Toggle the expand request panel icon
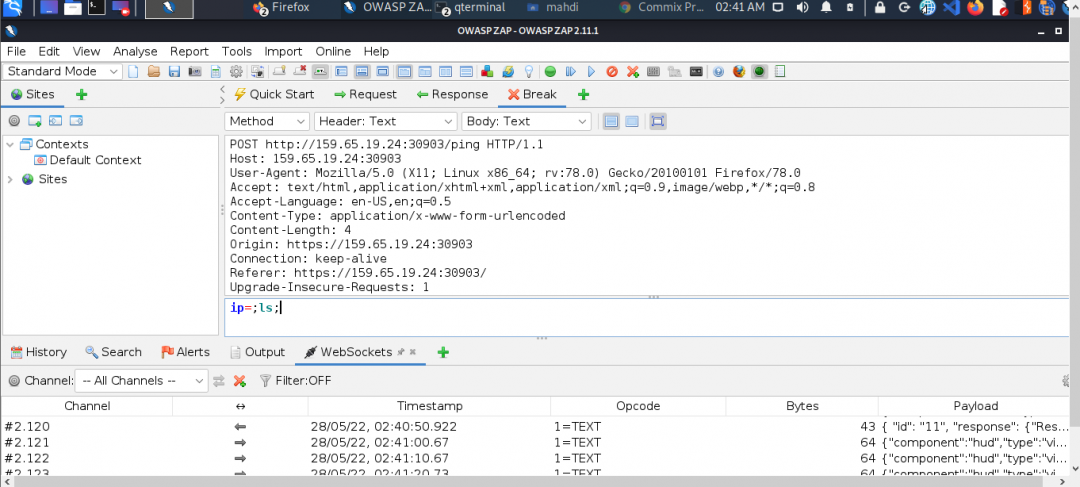The height and width of the screenshot is (487, 1080). [x=658, y=121]
